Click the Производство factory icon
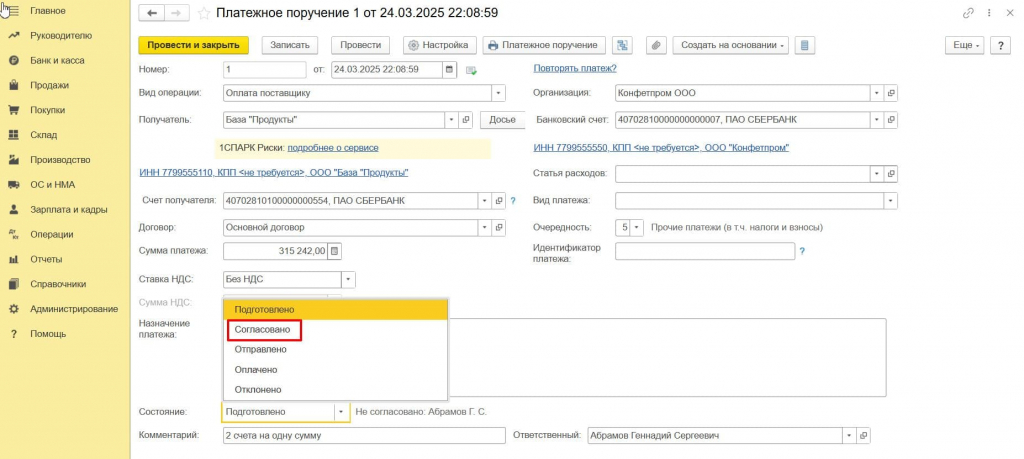Viewport: 1024px width, 459px height. [13, 160]
